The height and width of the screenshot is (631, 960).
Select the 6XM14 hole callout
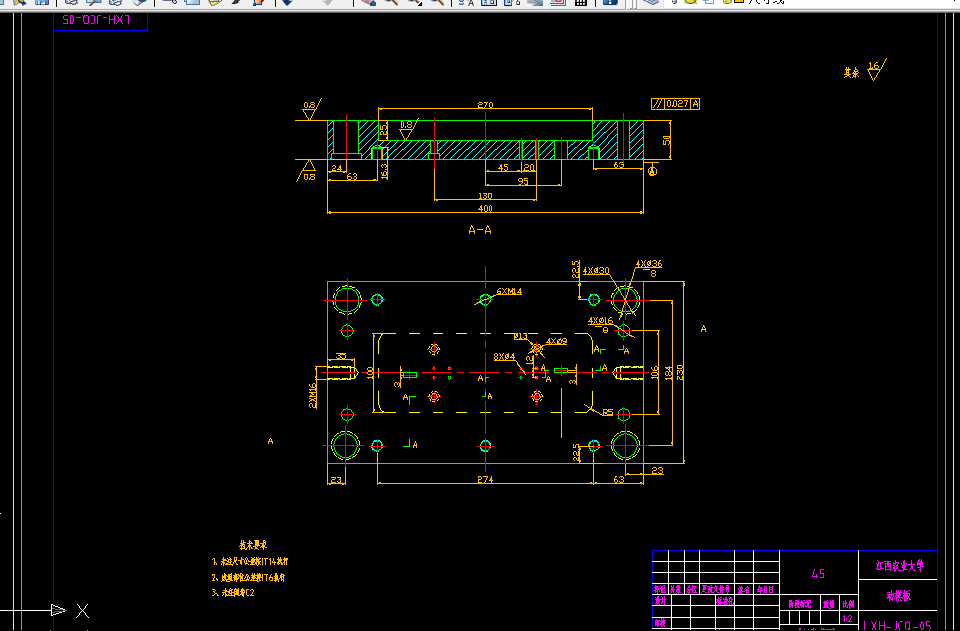tap(509, 291)
